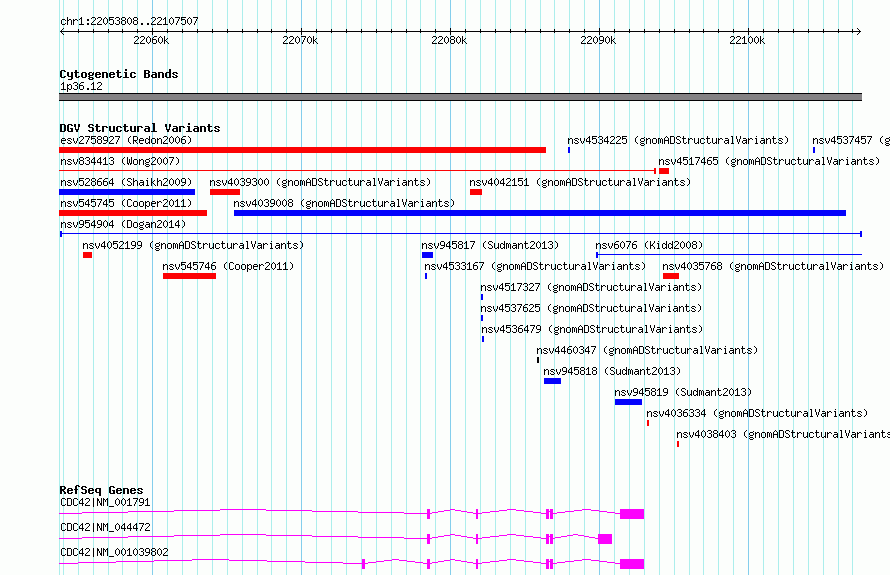Click the red nsv545745 variant bar
Image resolution: width=890 pixels, height=575 pixels.
tap(133, 213)
